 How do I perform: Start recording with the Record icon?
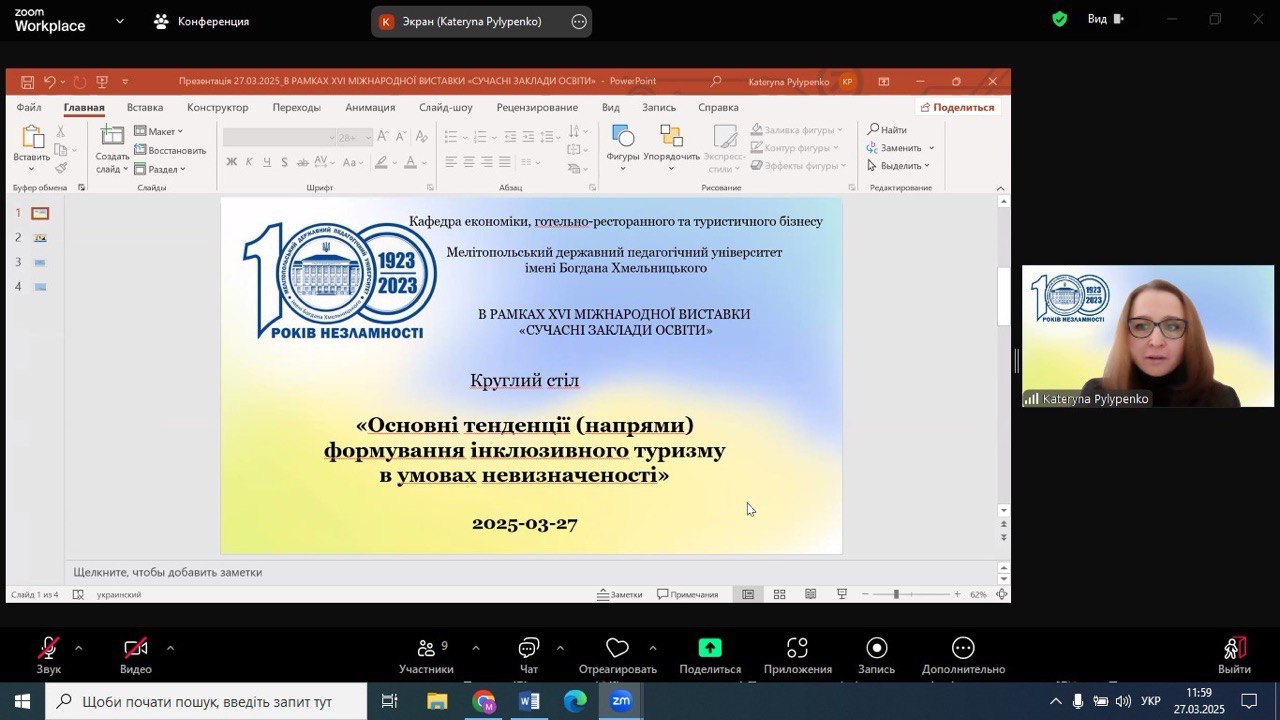tap(876, 649)
